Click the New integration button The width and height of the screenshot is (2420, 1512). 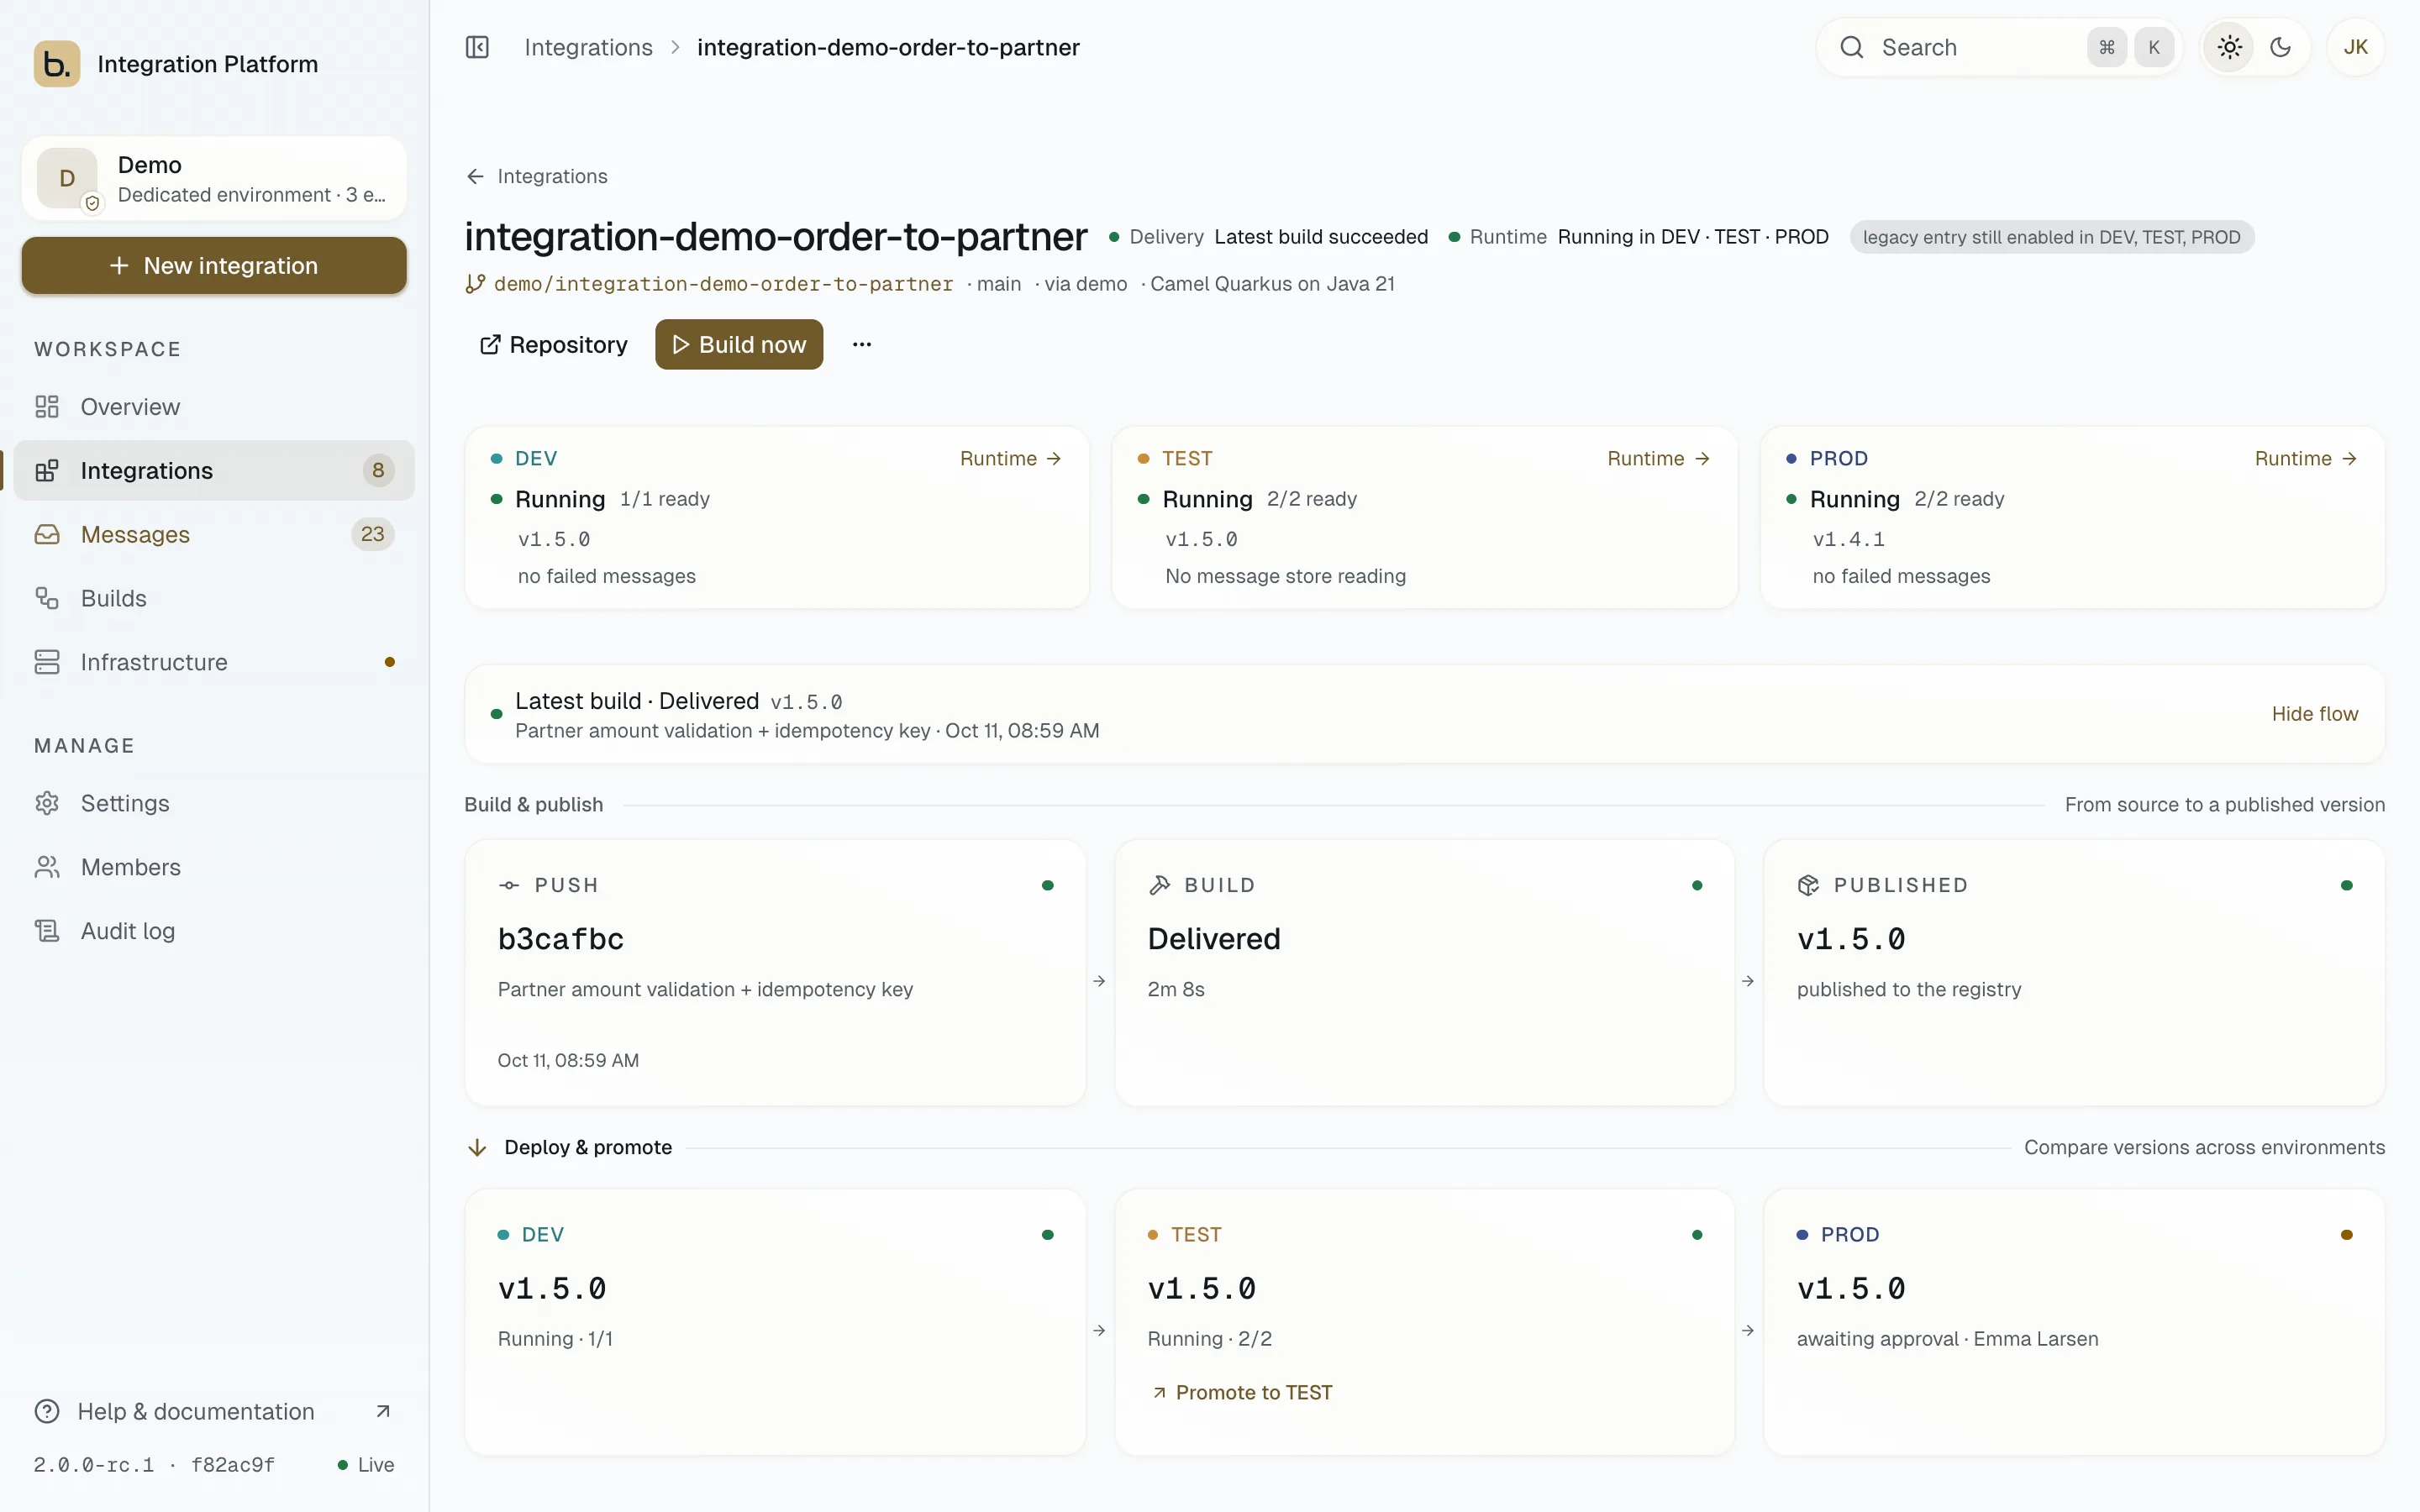[x=214, y=266]
